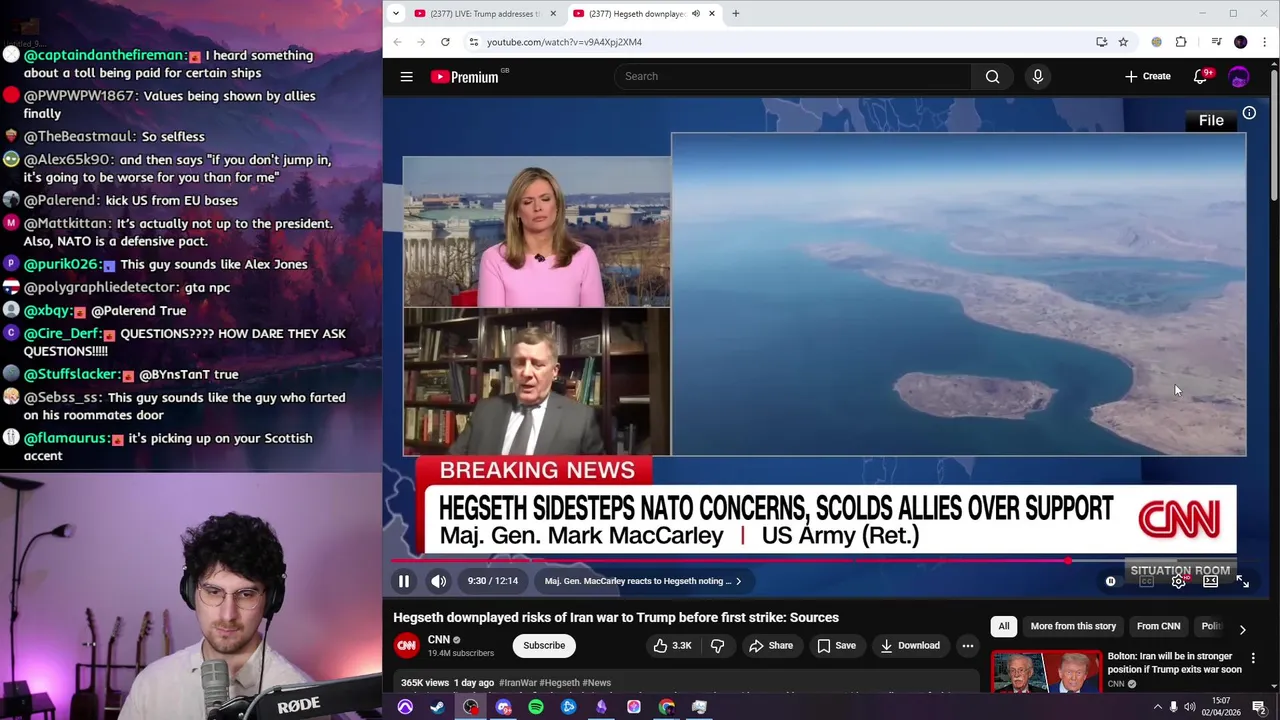This screenshot has height=720, width=1280.
Task: Show hidden system tray icons
Action: (x=1158, y=707)
